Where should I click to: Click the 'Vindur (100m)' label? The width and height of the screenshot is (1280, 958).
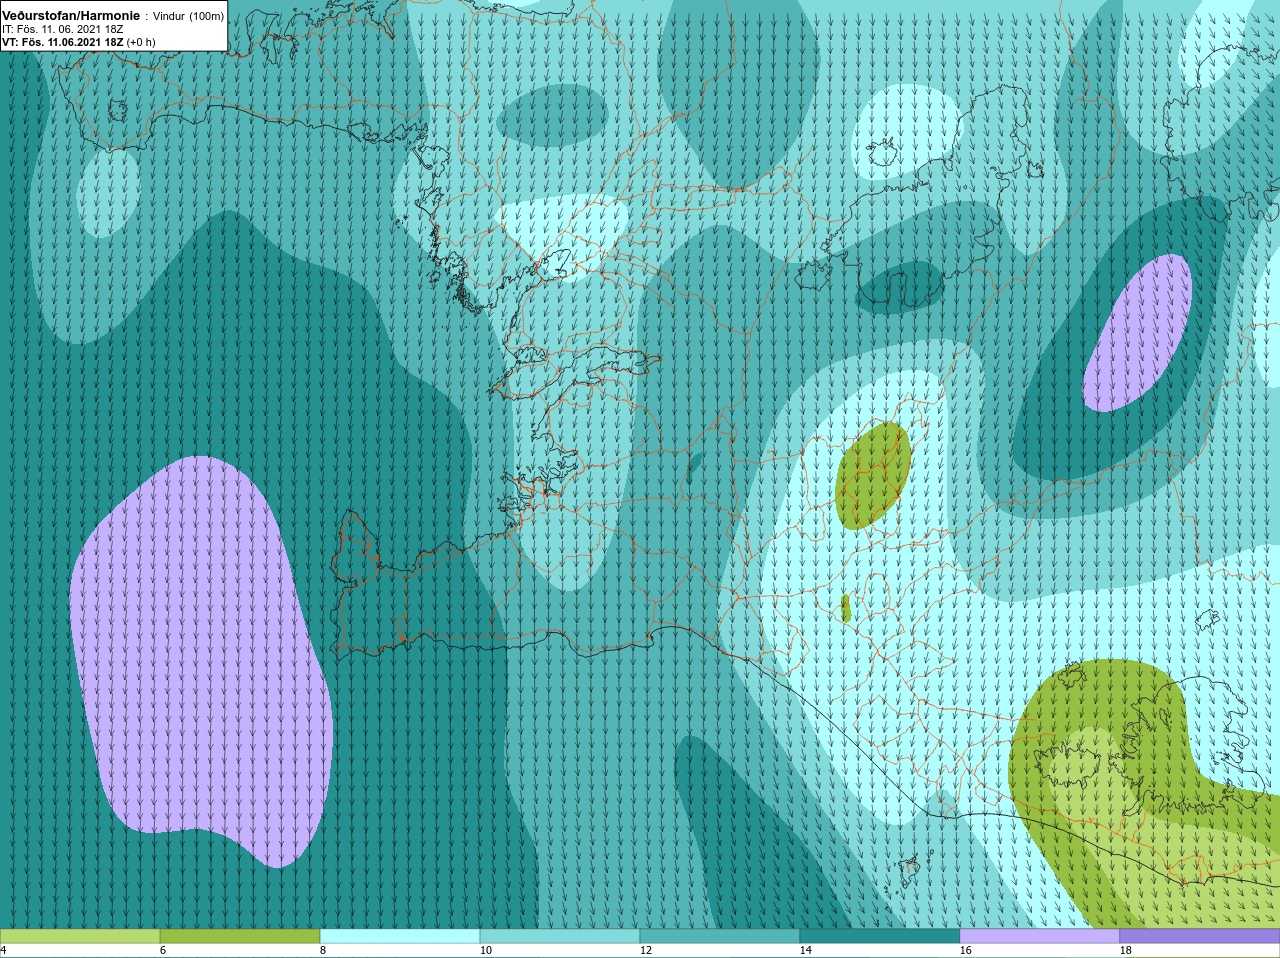[x=188, y=16]
